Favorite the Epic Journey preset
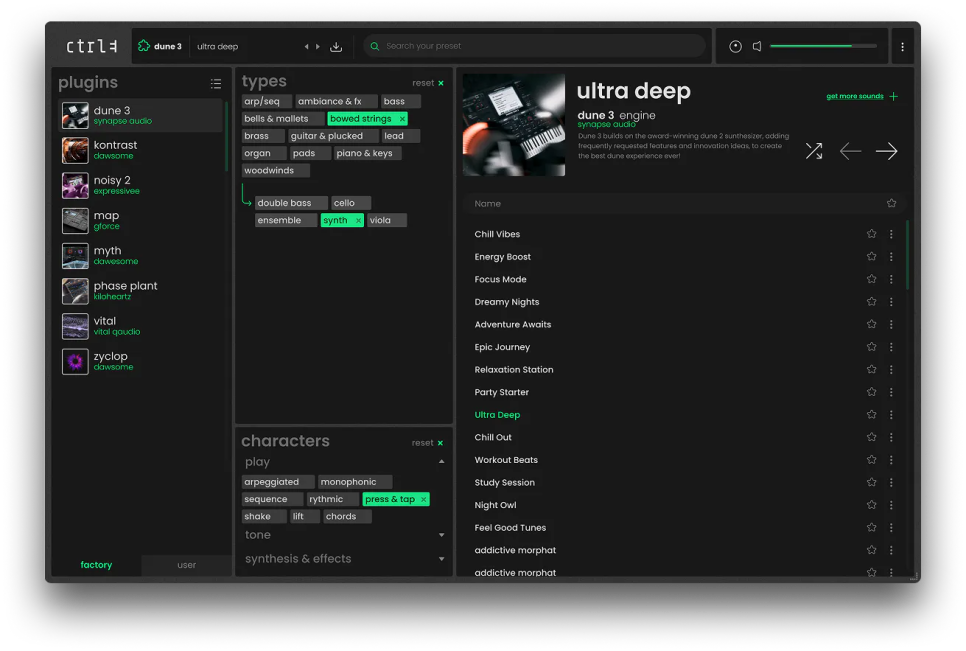Screen dimensions: 966x651 (871, 347)
